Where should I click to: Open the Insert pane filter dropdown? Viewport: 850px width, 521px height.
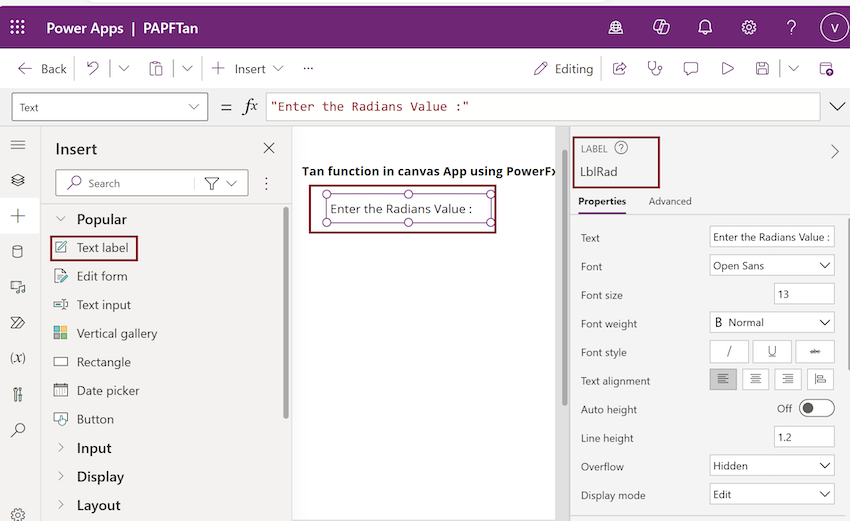coord(221,184)
